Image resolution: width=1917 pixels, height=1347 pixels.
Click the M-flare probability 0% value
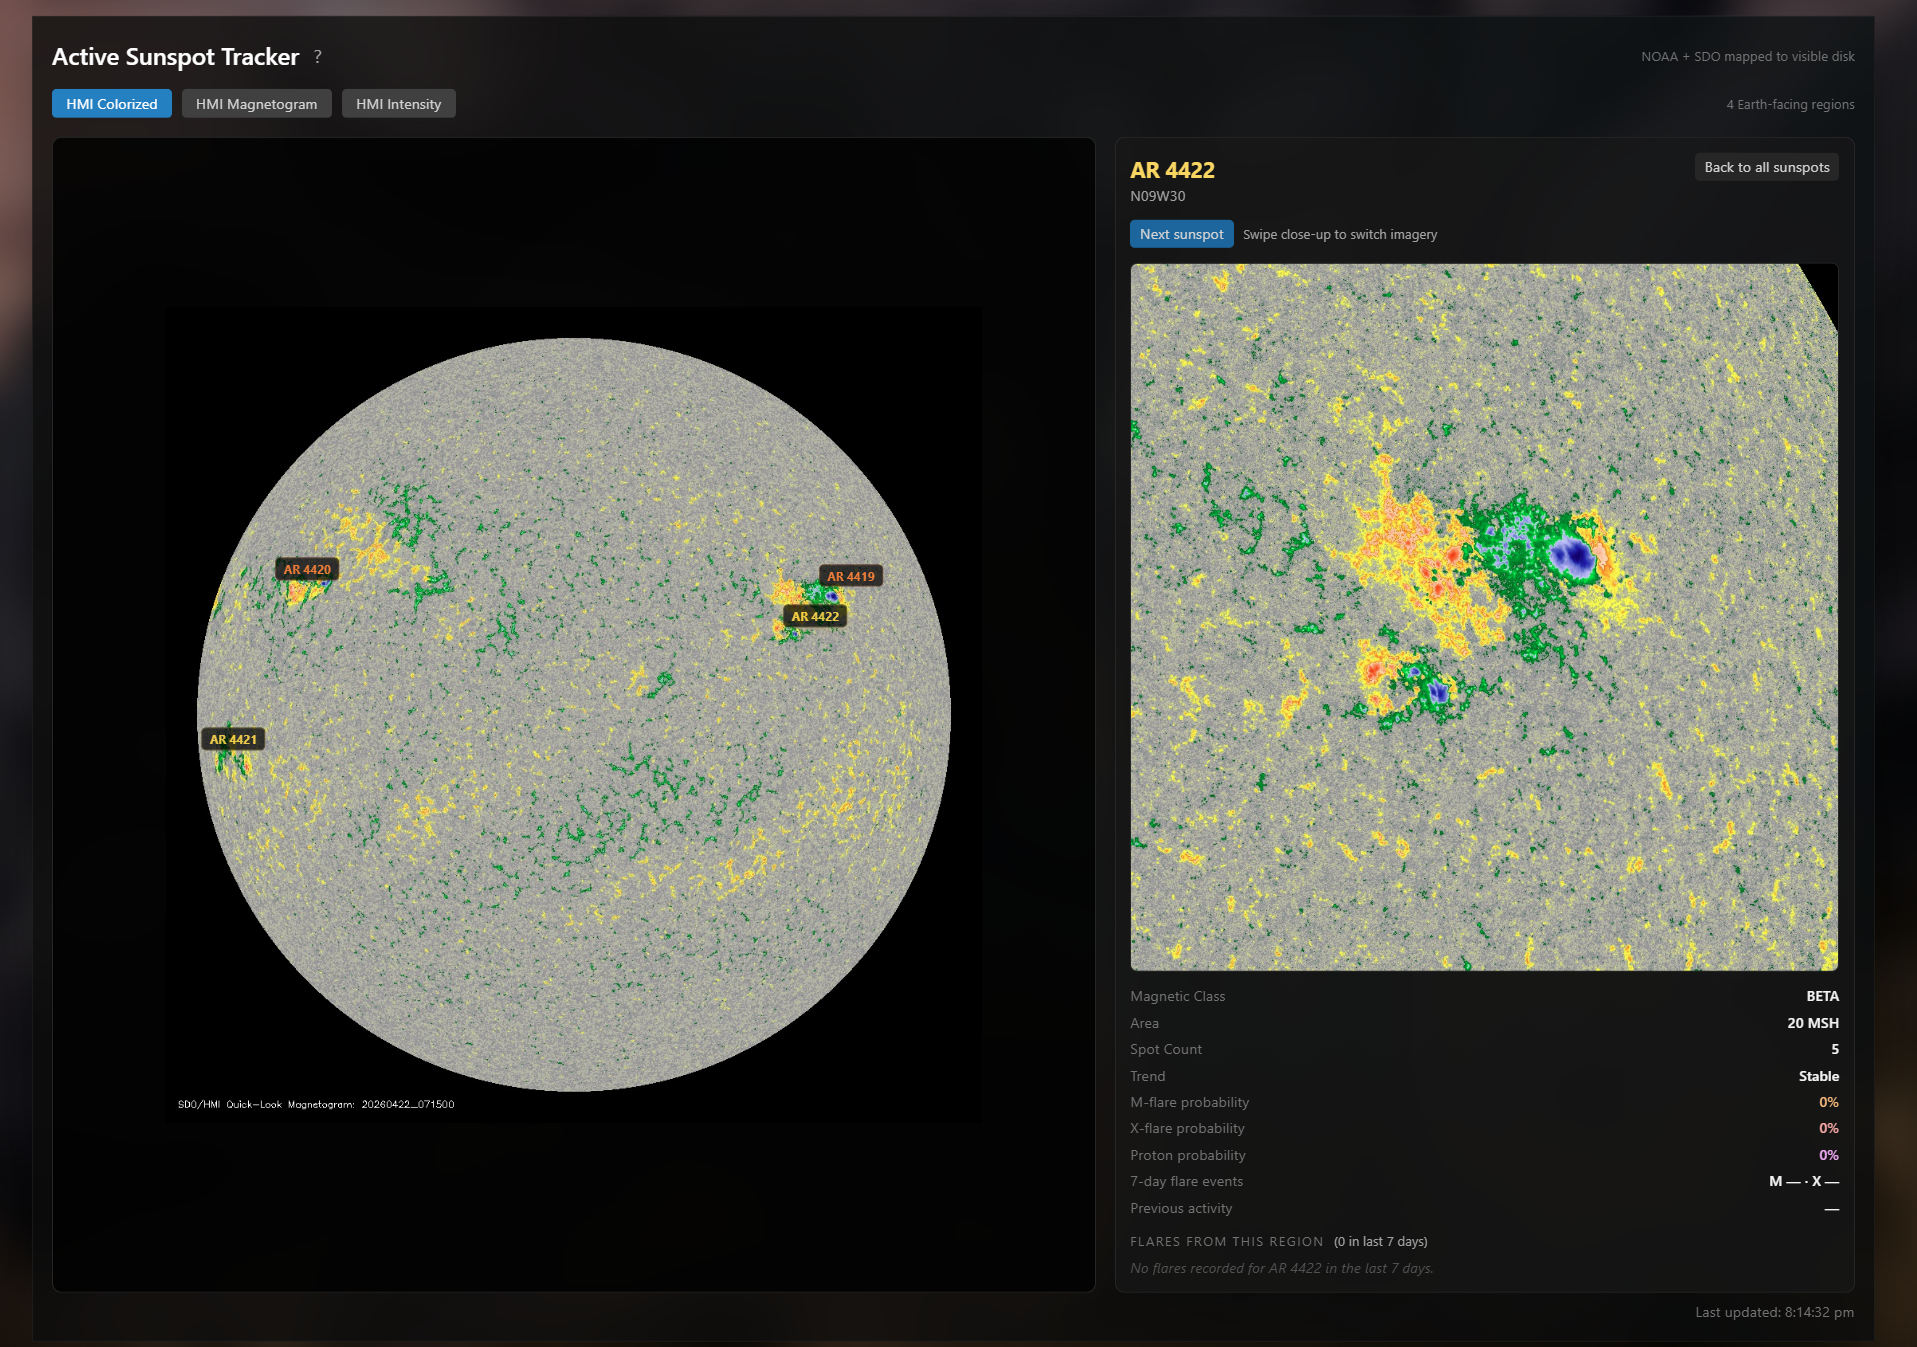(x=1829, y=1102)
